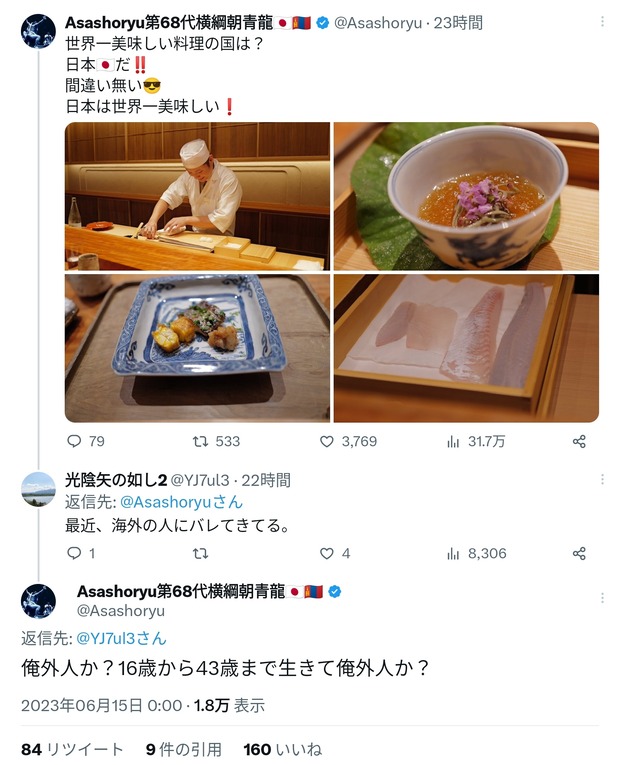View the 160 いいね likes list
Image resolution: width=620 pixels, height=765 pixels.
282,749
